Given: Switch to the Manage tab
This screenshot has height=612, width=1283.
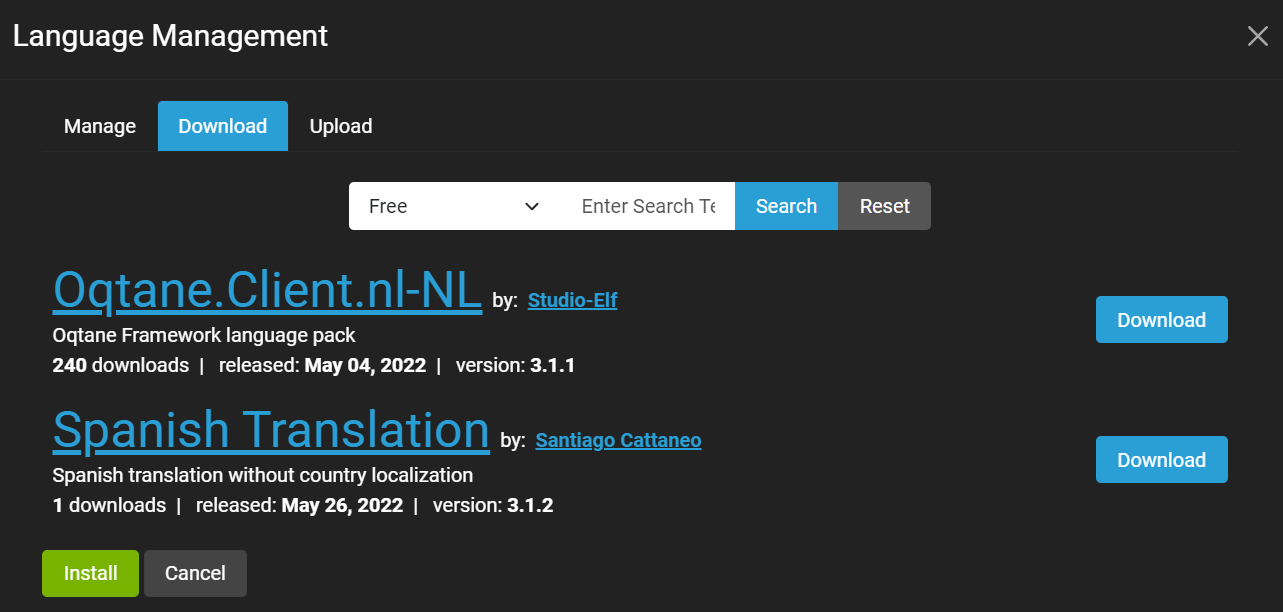Looking at the screenshot, I should 100,126.
